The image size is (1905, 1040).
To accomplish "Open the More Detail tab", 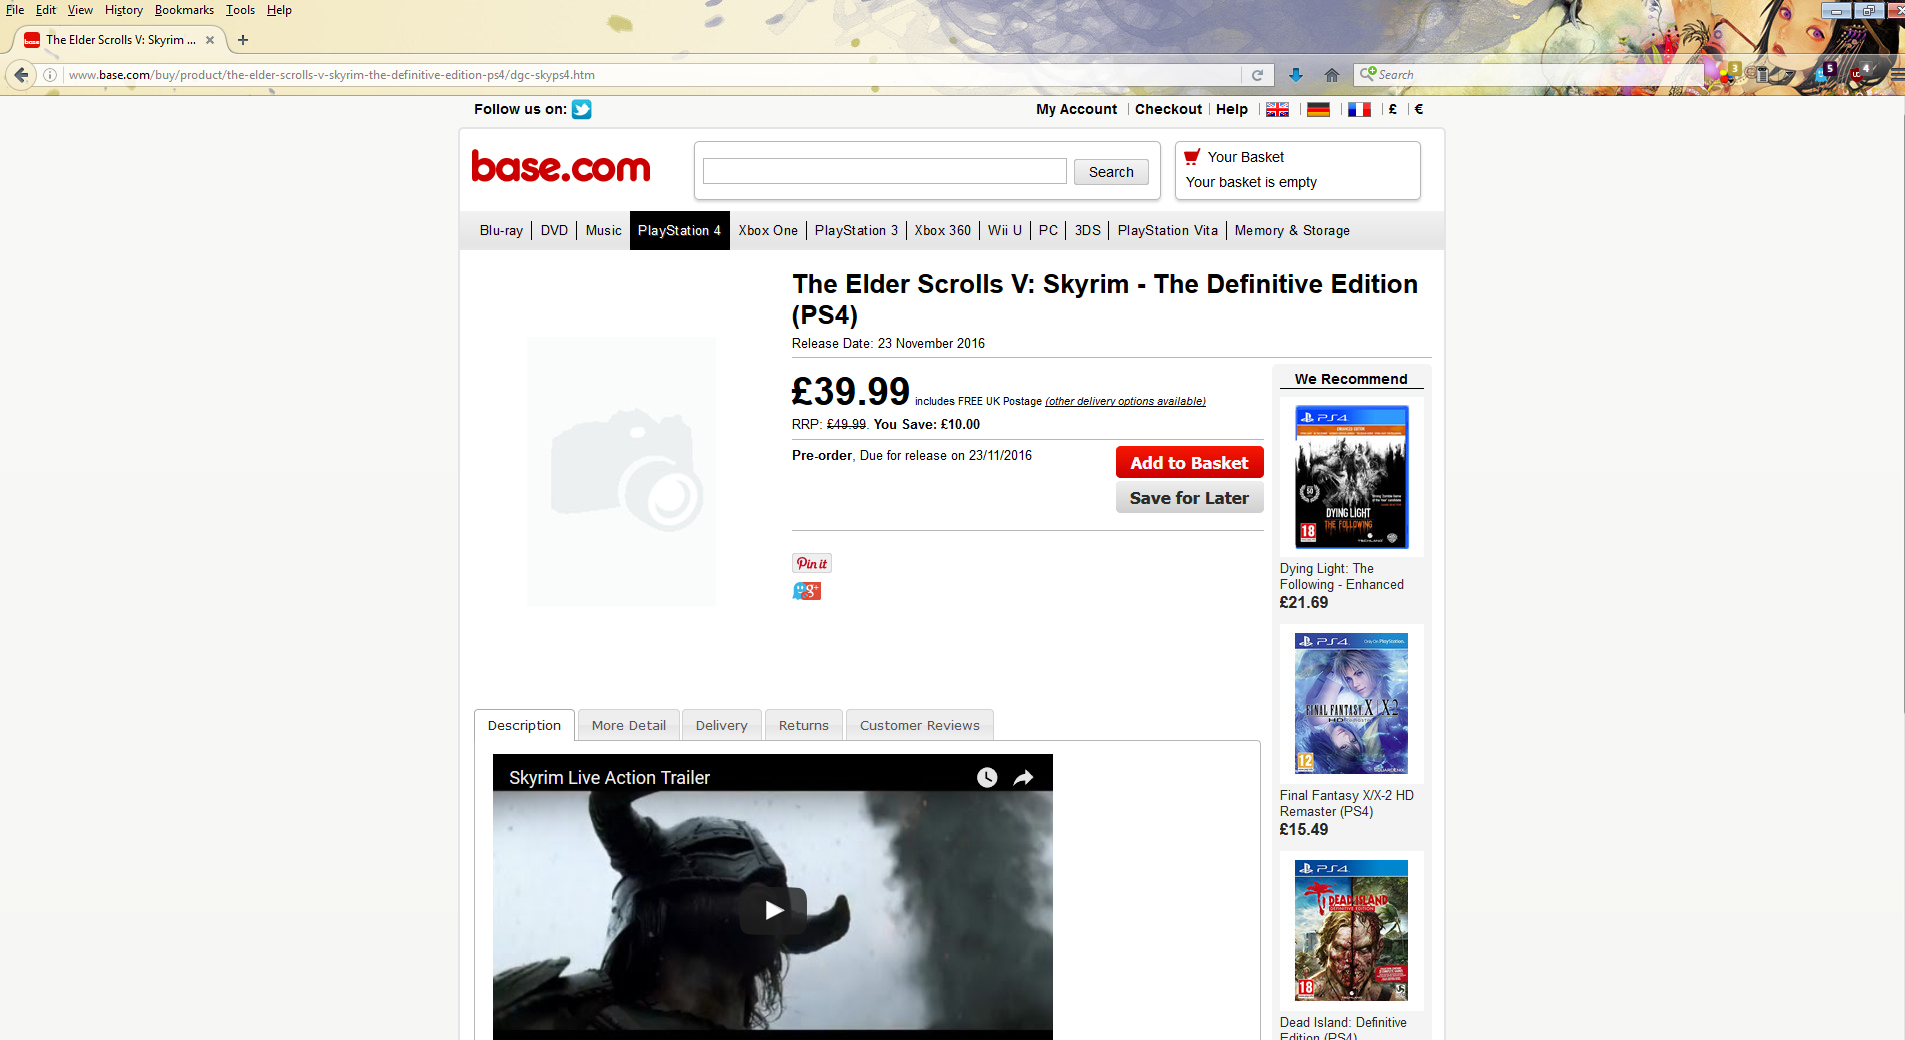I will pos(628,726).
